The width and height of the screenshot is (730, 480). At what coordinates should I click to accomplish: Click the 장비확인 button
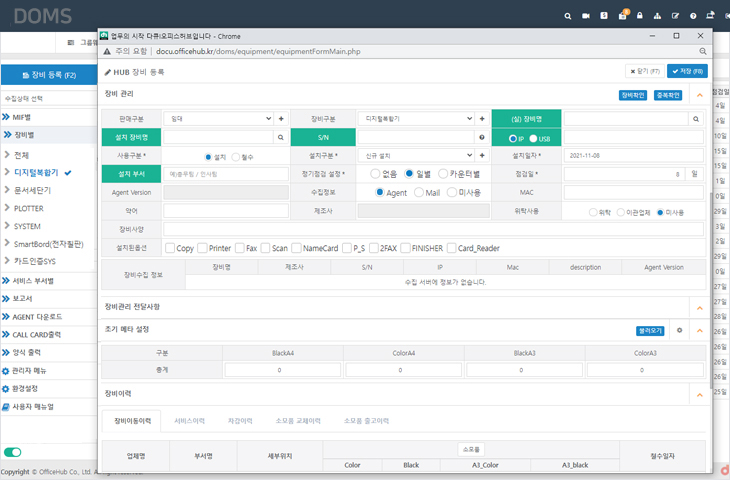pyautogui.click(x=633, y=95)
